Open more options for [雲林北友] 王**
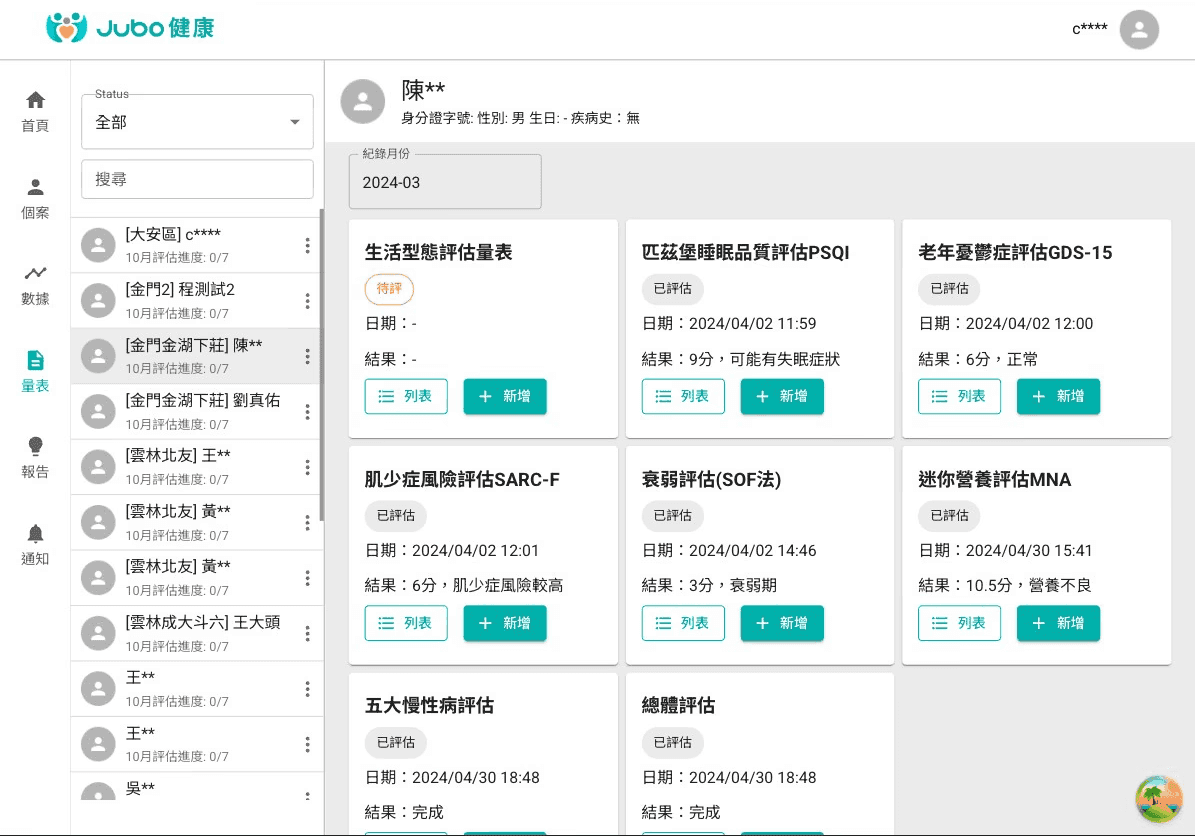This screenshot has width=1195, height=836. click(307, 466)
